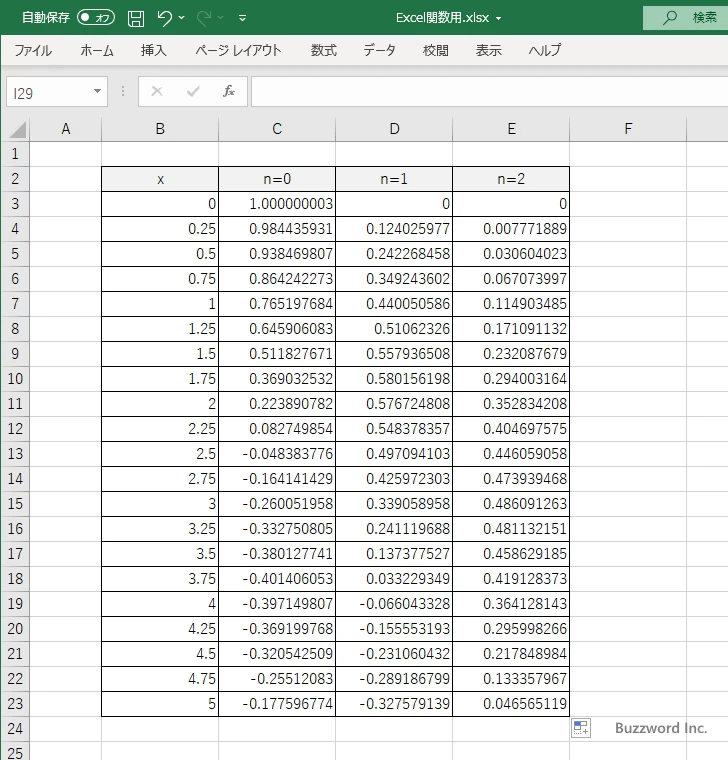Click the 検索 search box

685,18
